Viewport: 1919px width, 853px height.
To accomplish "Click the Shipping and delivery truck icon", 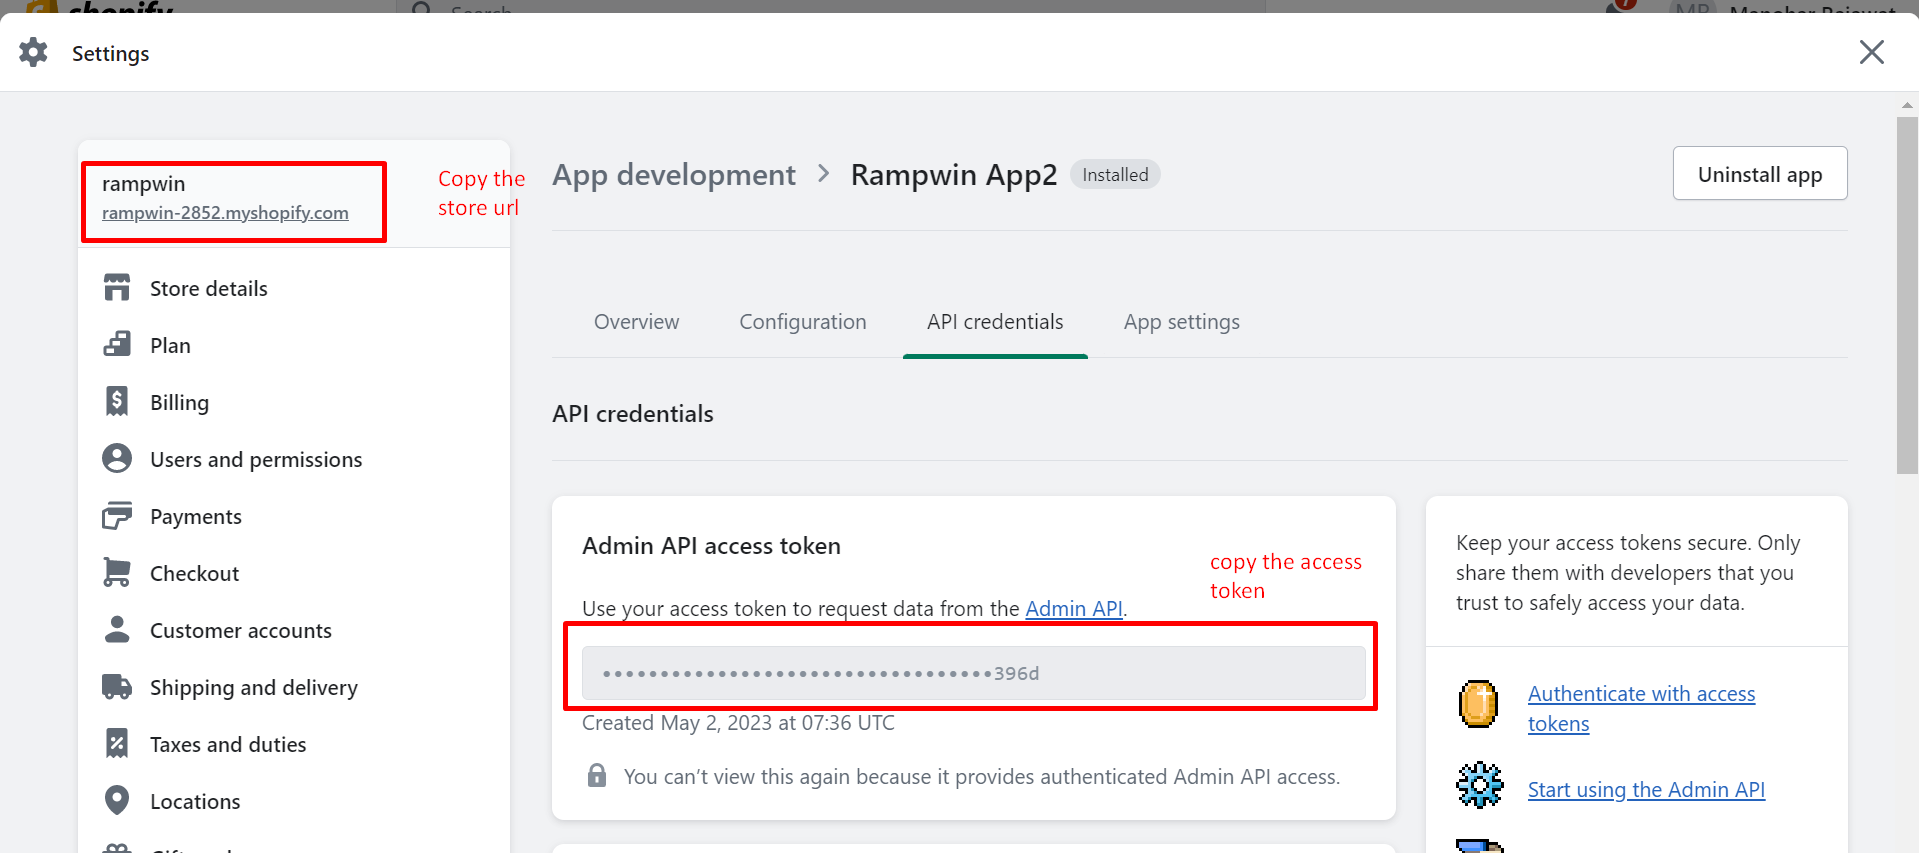I will pyautogui.click(x=117, y=687).
